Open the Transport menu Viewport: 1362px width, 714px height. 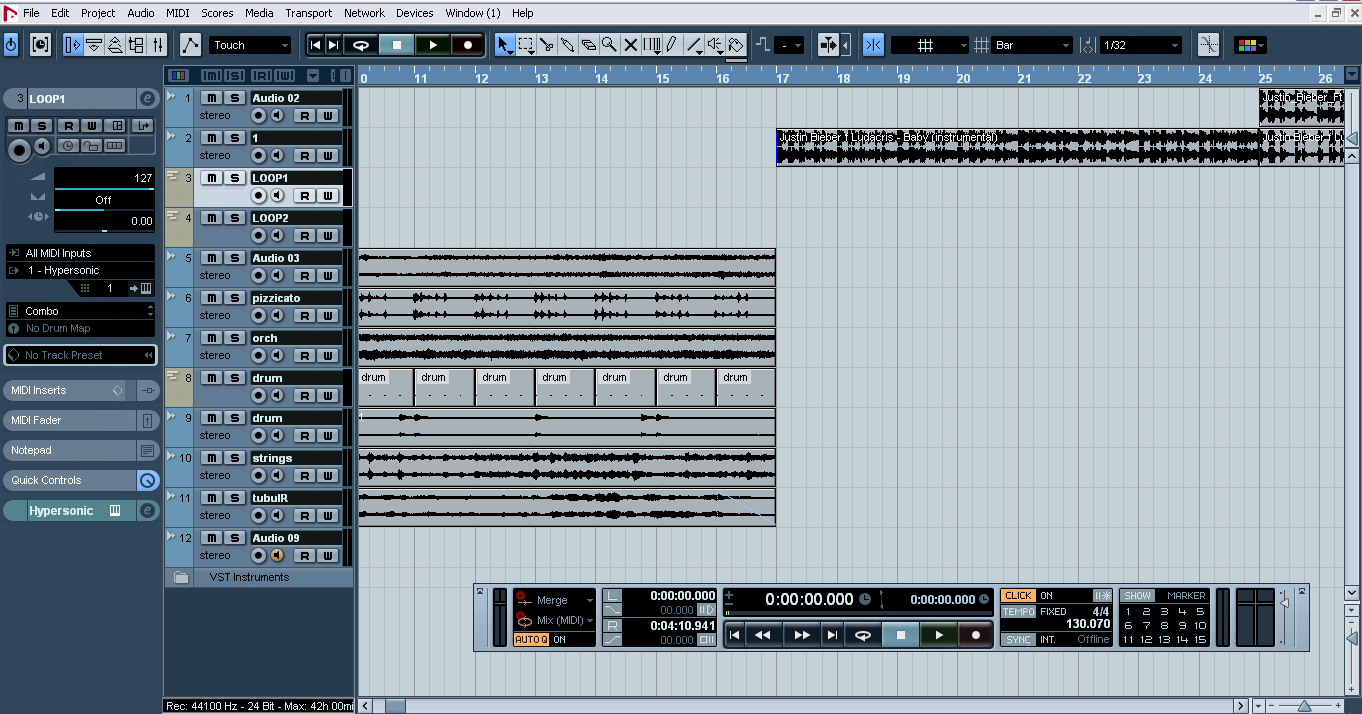[x=308, y=12]
